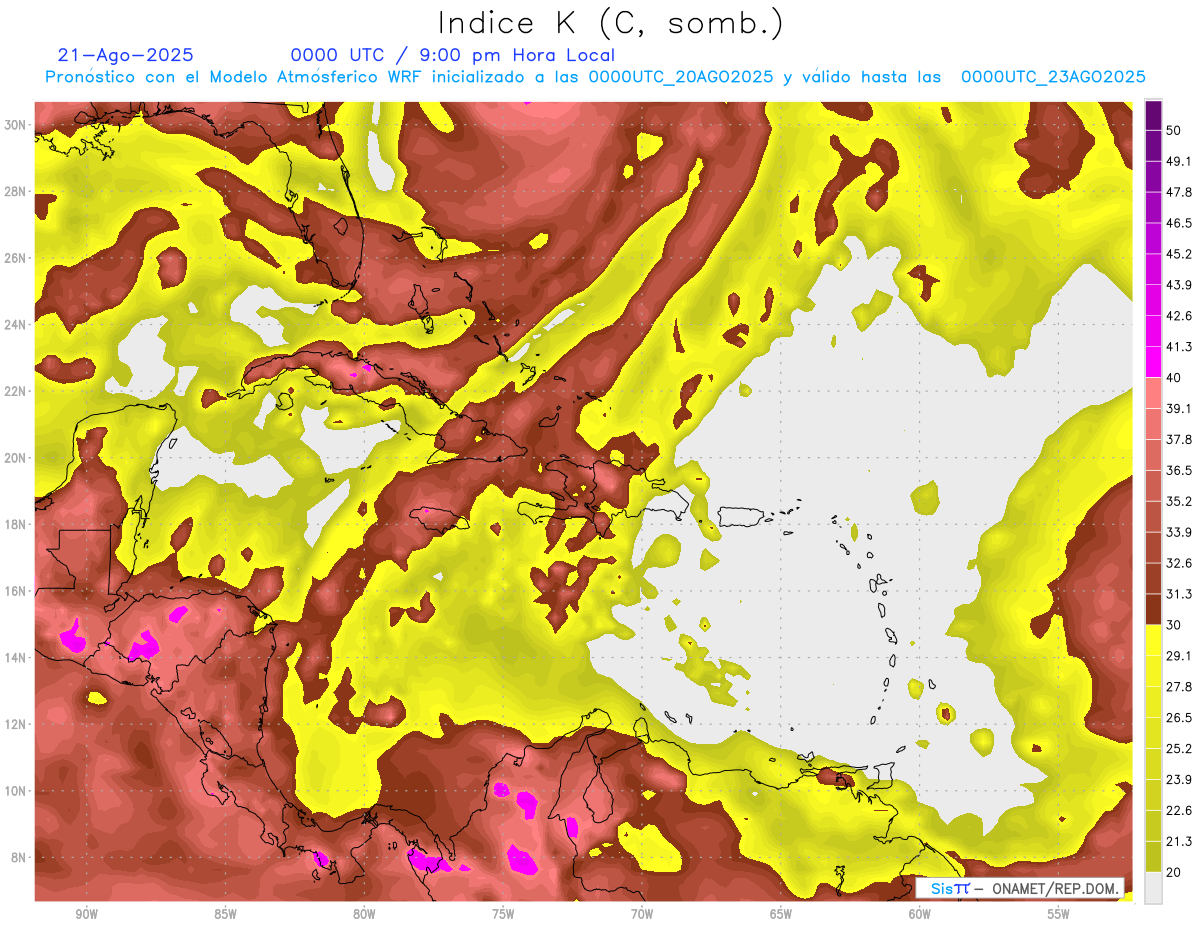The image size is (1200, 927).
Task: Click the "29.1" colorbar label
Action: pos(1179,656)
